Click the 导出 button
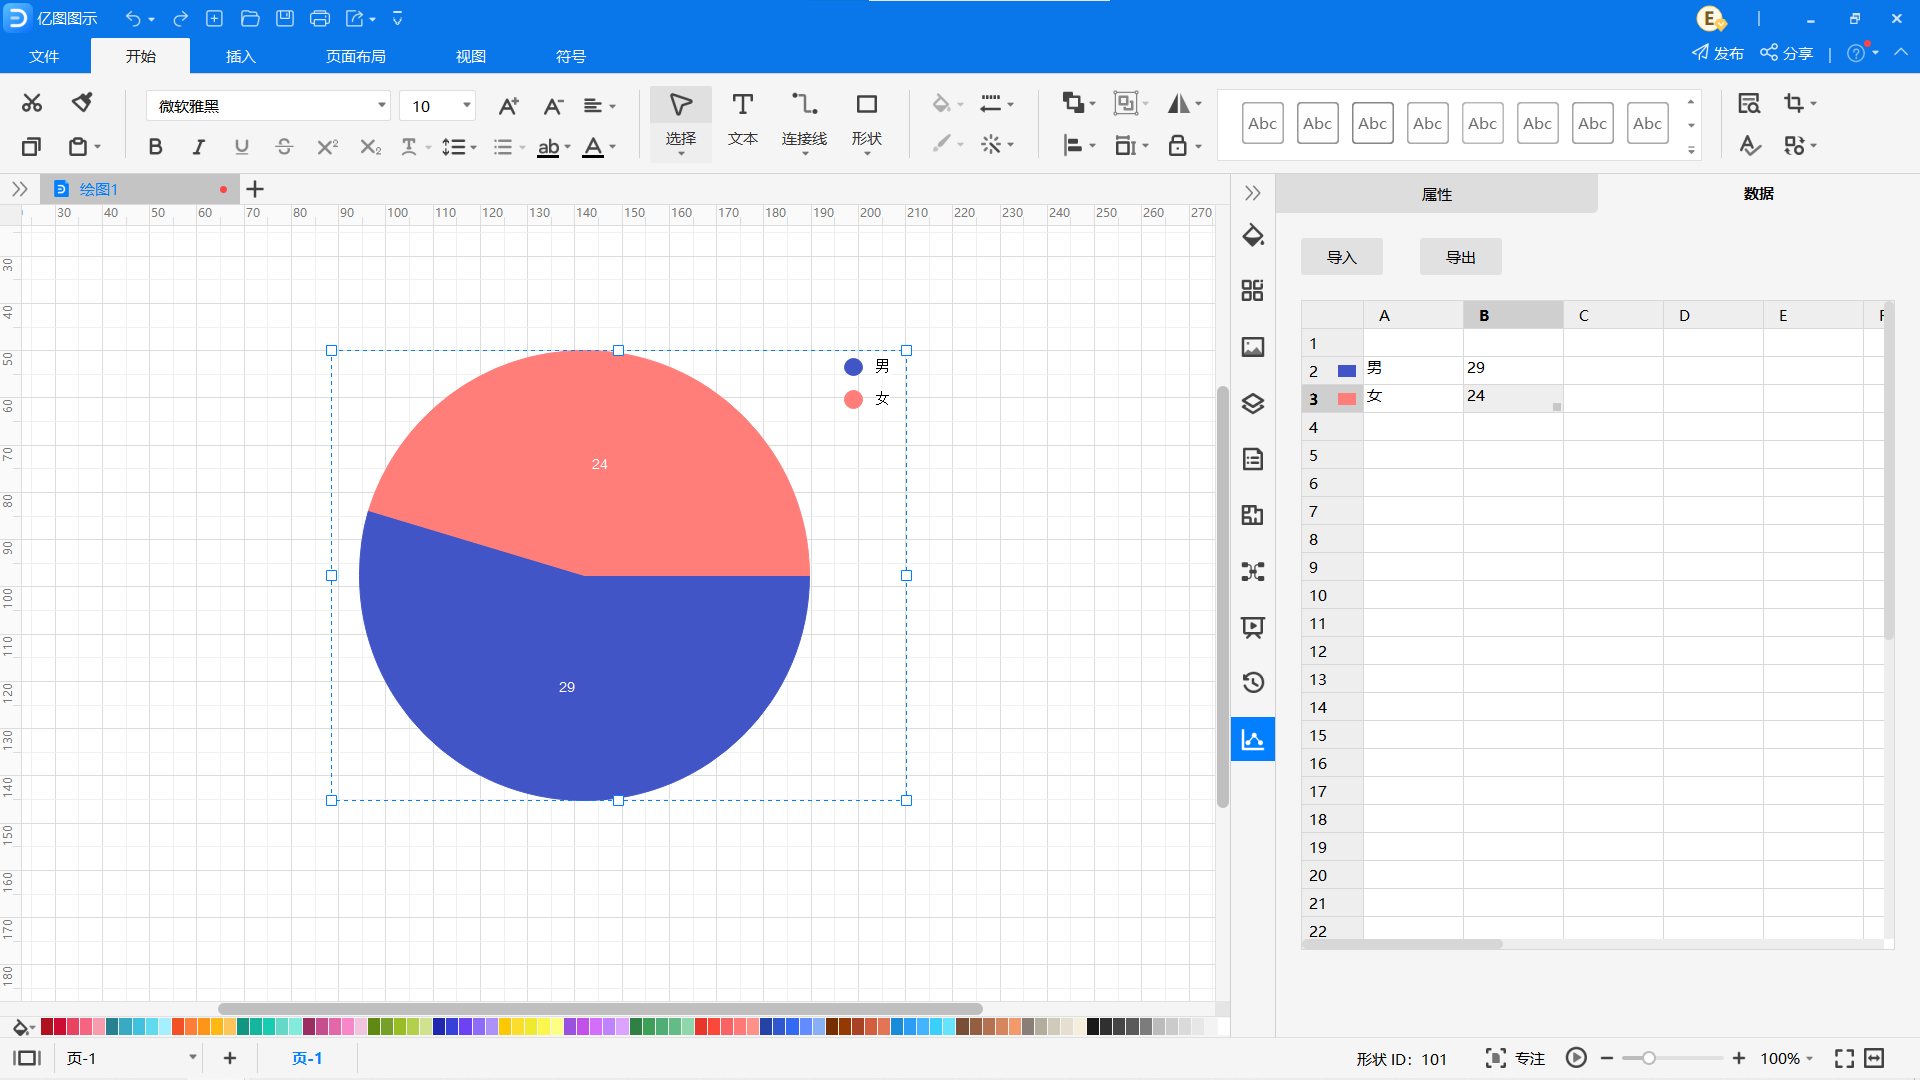Viewport: 1920px width, 1080px height. tap(1460, 257)
